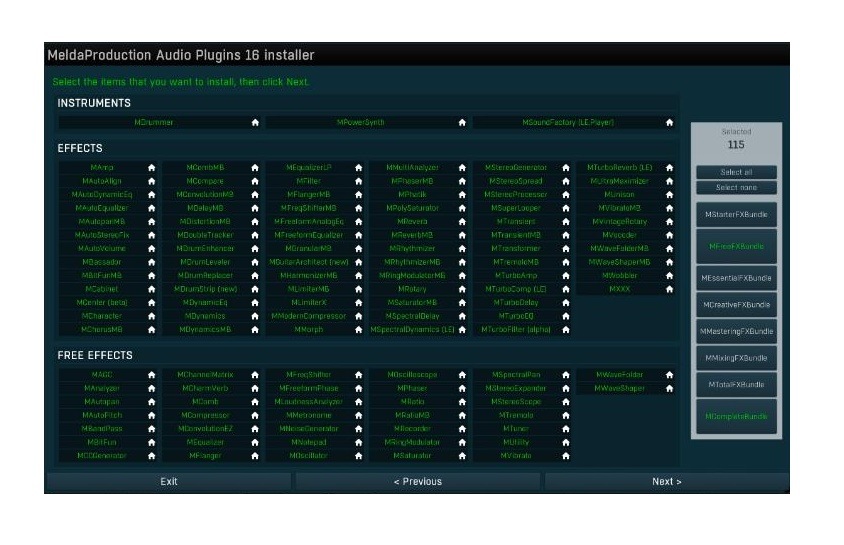Click the home icon beside MMorph
The height and width of the screenshot is (545, 844).
[x=358, y=330]
